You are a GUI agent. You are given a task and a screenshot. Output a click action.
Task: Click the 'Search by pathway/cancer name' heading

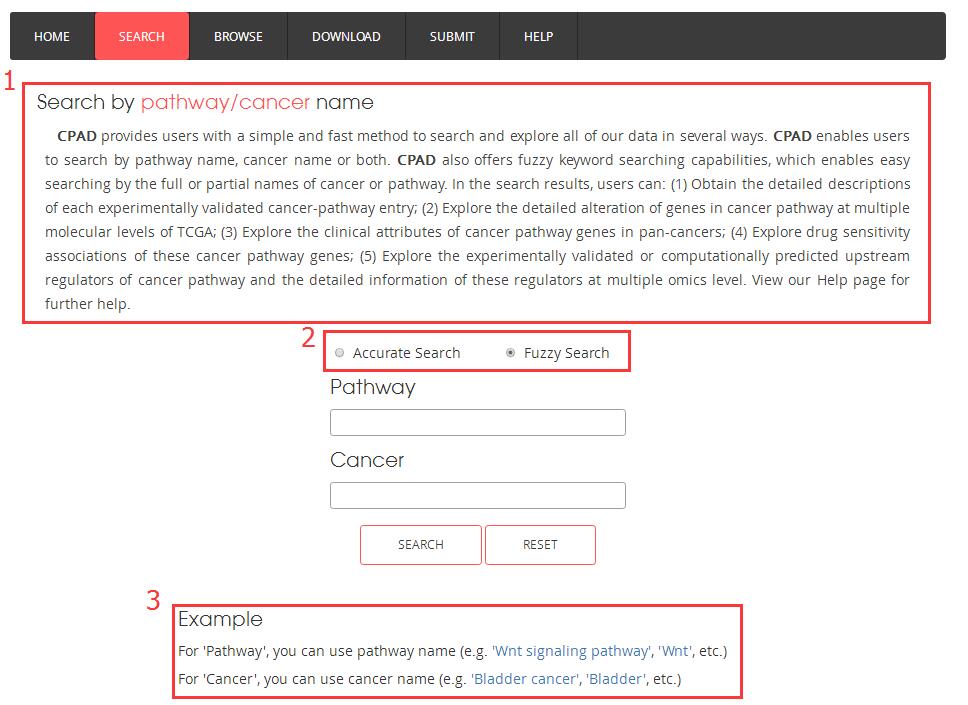coord(205,102)
